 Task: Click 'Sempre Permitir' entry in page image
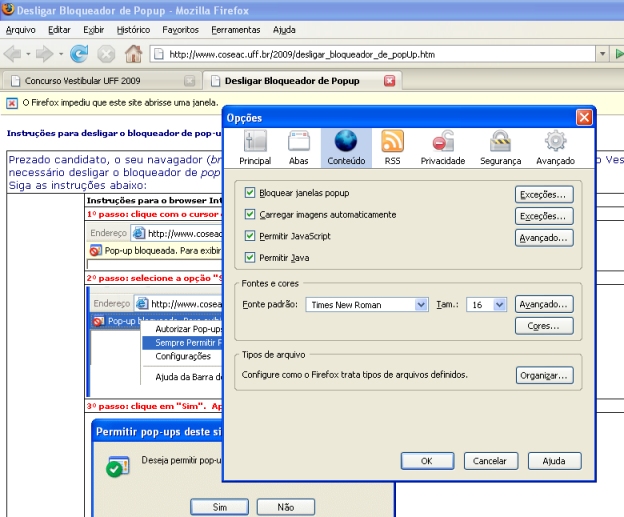182,343
